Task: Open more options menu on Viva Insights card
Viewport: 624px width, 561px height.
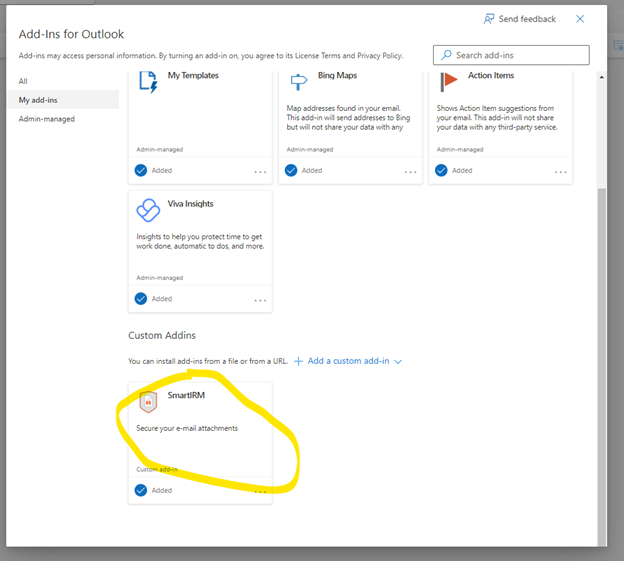Action: pos(260,300)
